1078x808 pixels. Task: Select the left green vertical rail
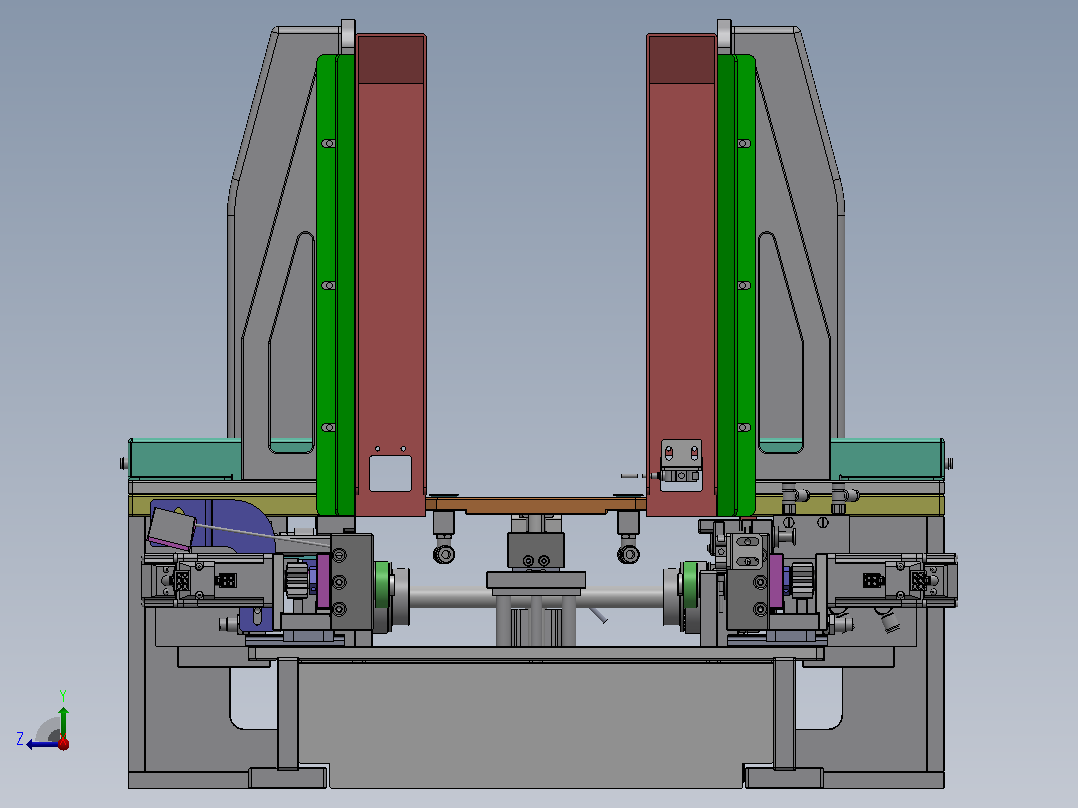[x=336, y=285]
